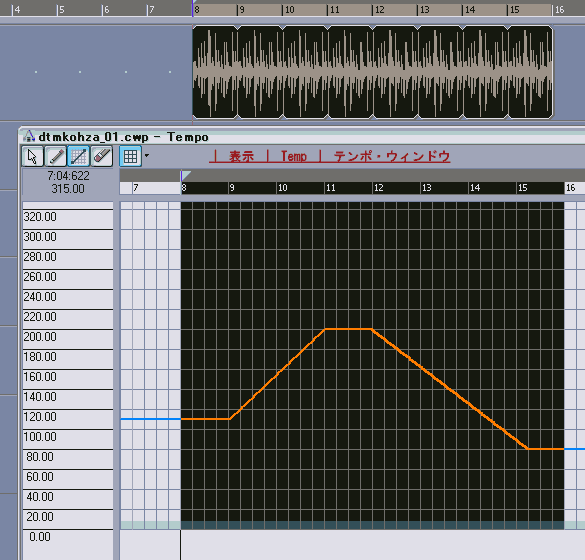585x560 pixels.
Task: Click the playhead marker at measure 8
Action: pyautogui.click(x=186, y=175)
